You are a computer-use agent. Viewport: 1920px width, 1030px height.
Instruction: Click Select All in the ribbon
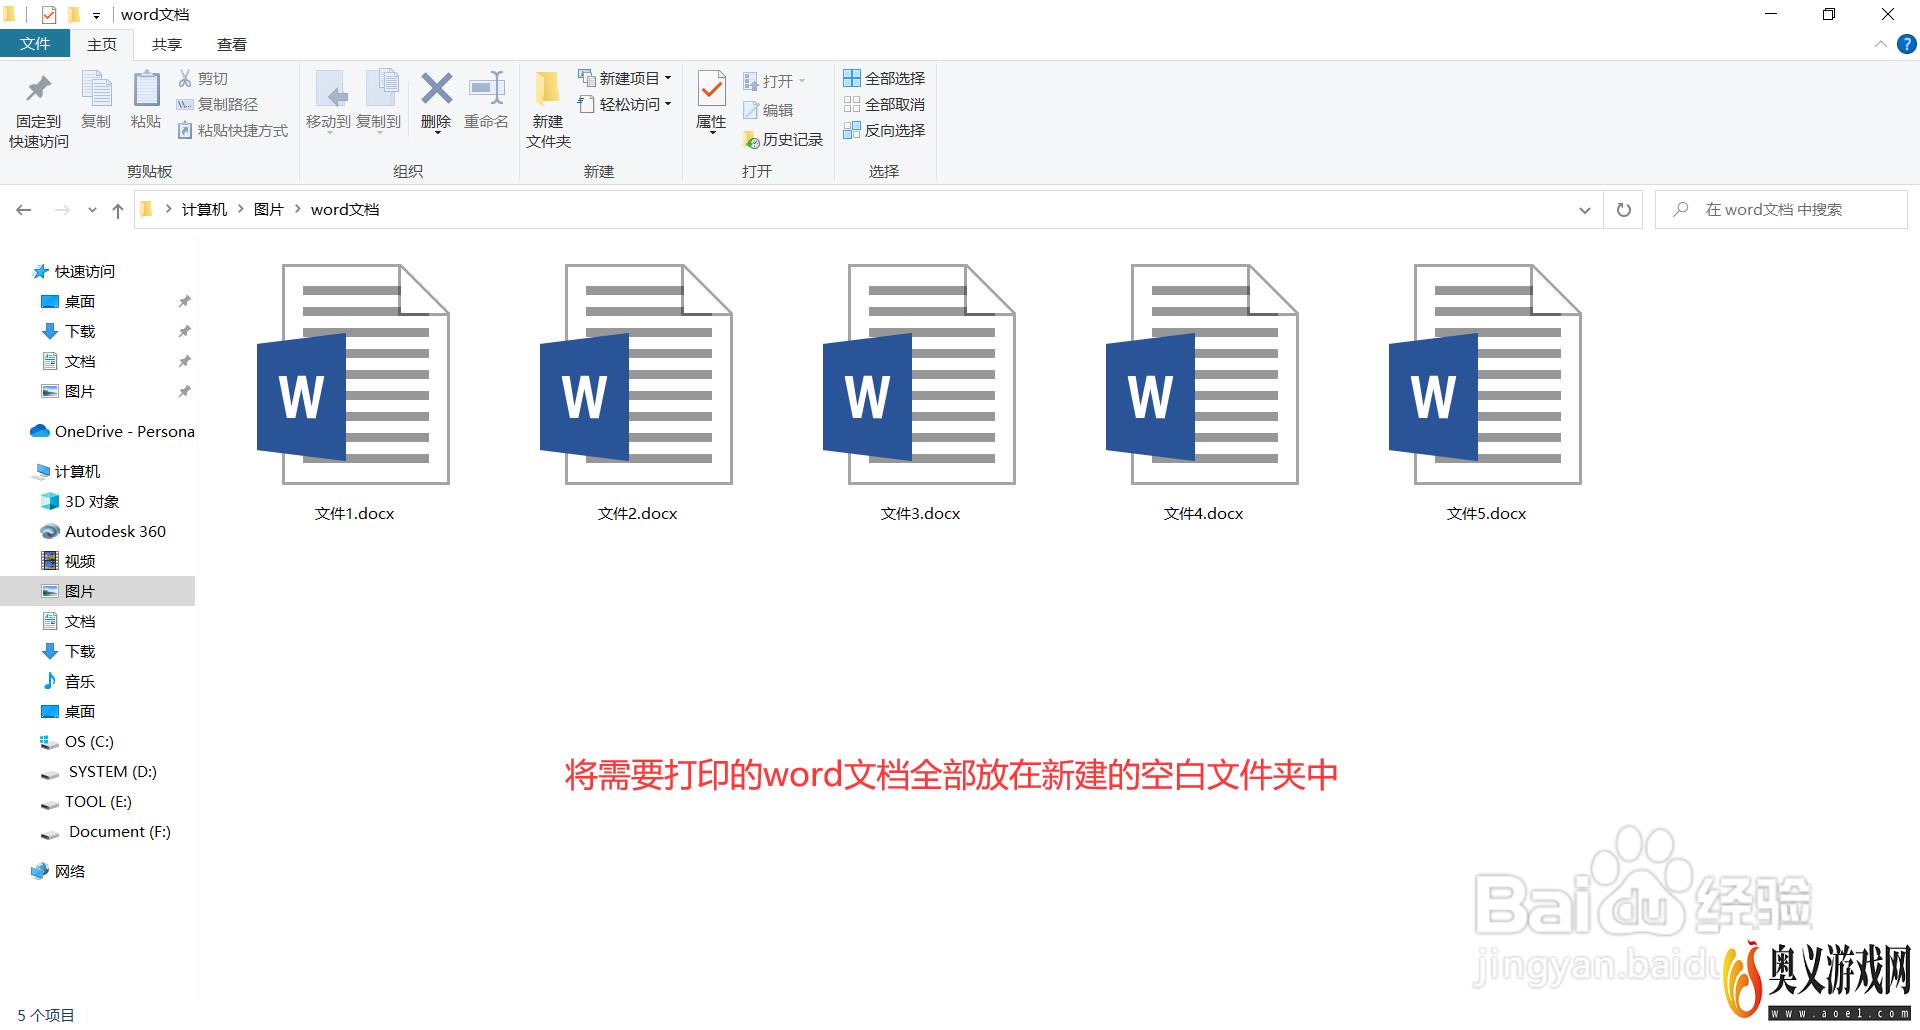[x=884, y=78]
